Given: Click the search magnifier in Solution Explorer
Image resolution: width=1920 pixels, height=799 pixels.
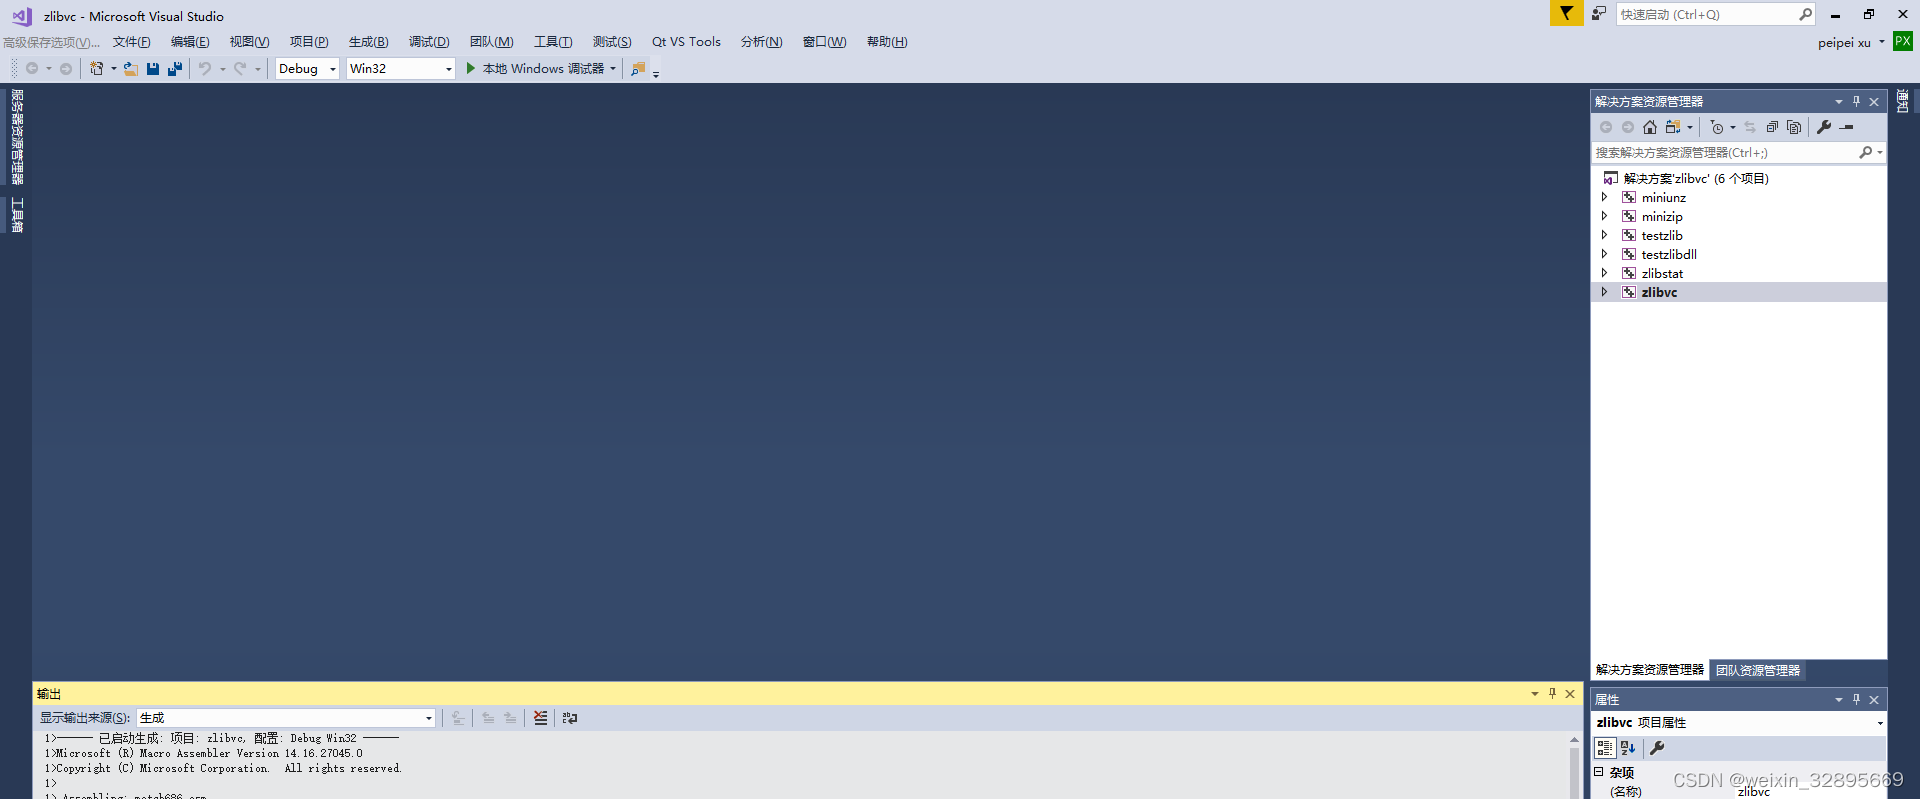Looking at the screenshot, I should tap(1865, 153).
